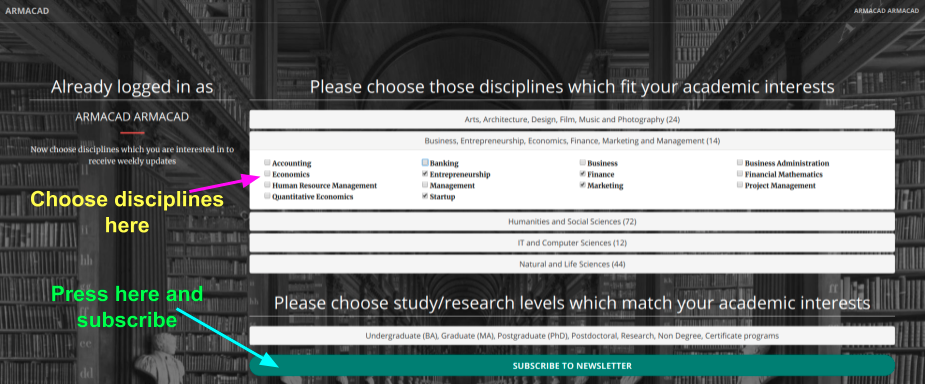Screen dimensions: 925x384
Task: Expand Natural and Life Sciences section
Action: [572, 264]
